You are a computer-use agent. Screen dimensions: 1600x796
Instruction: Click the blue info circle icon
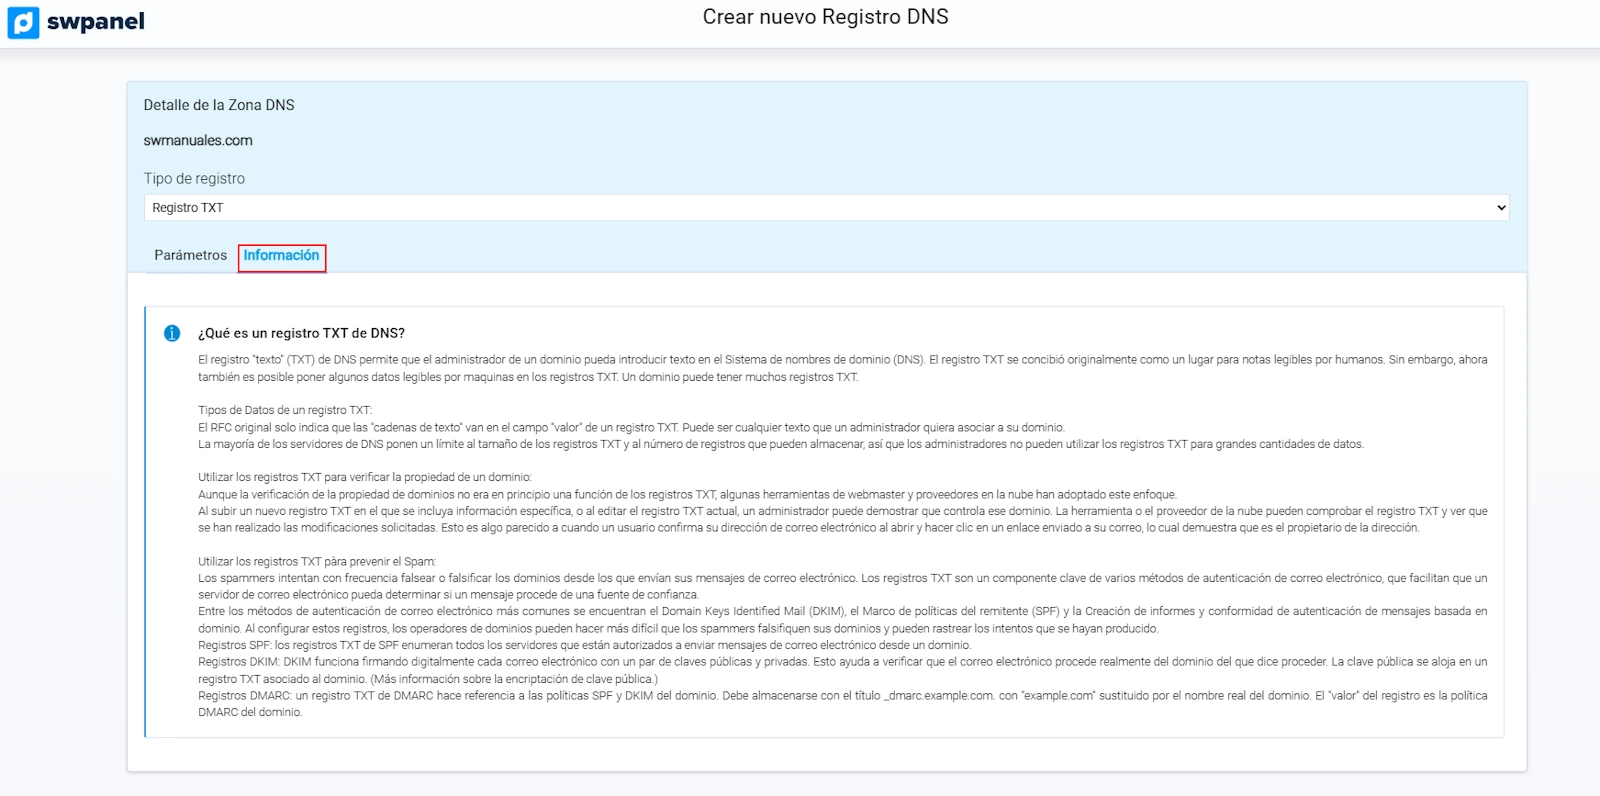coord(172,333)
